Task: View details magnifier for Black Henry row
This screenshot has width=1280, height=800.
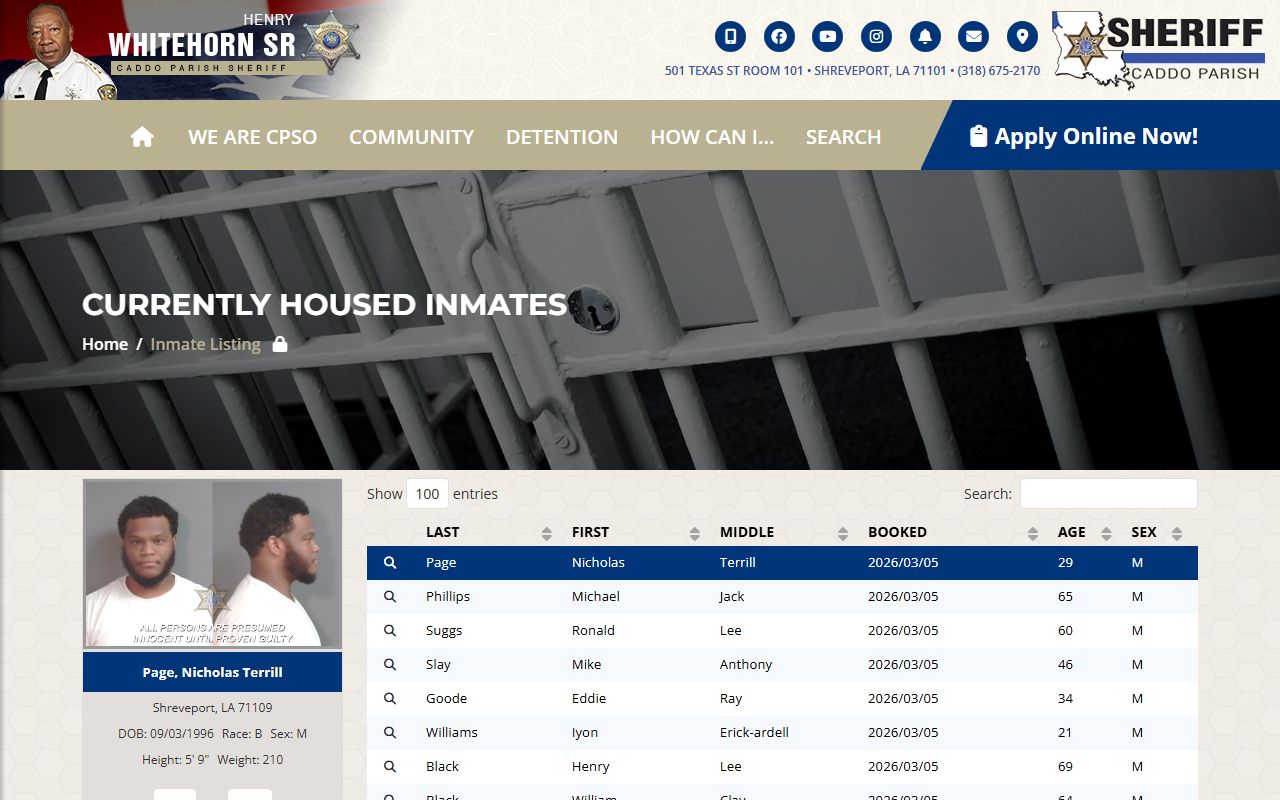Action: tap(390, 767)
